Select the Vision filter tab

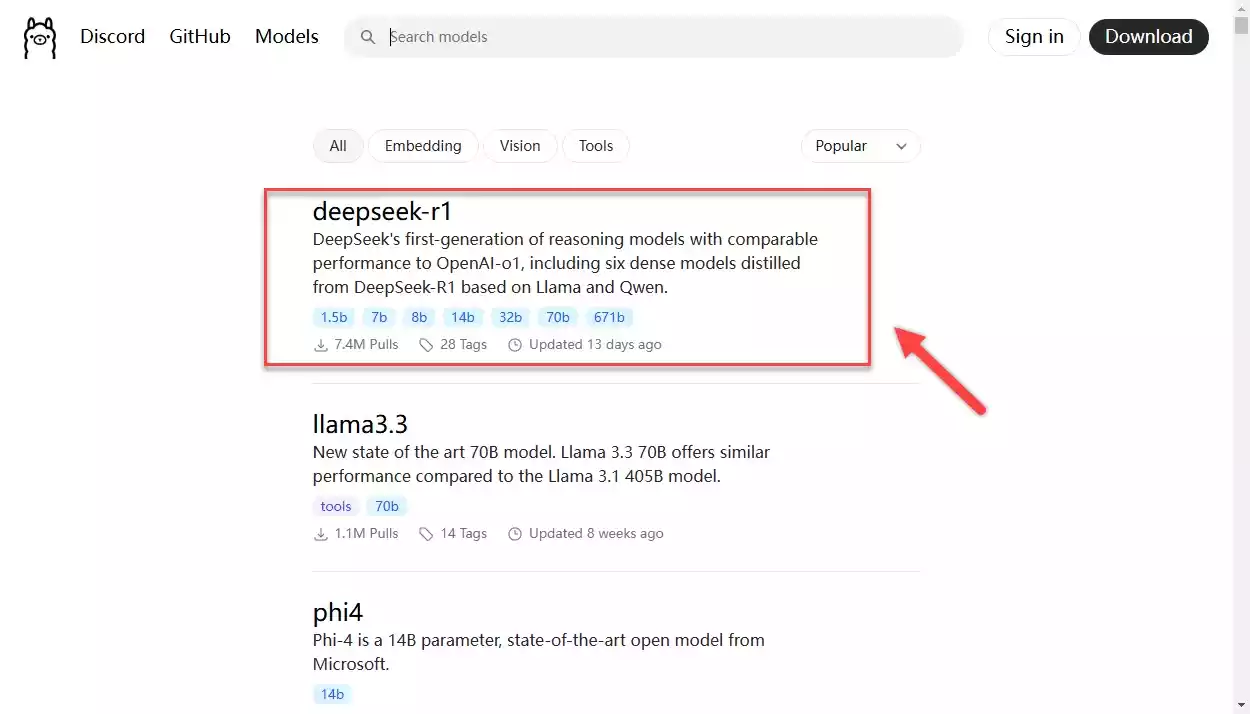click(x=520, y=146)
